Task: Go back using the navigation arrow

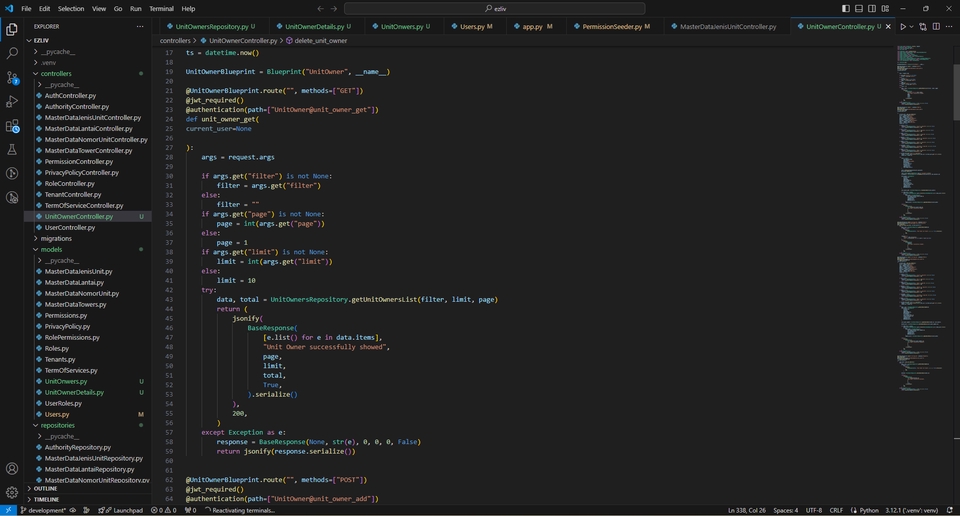Action: [320, 9]
